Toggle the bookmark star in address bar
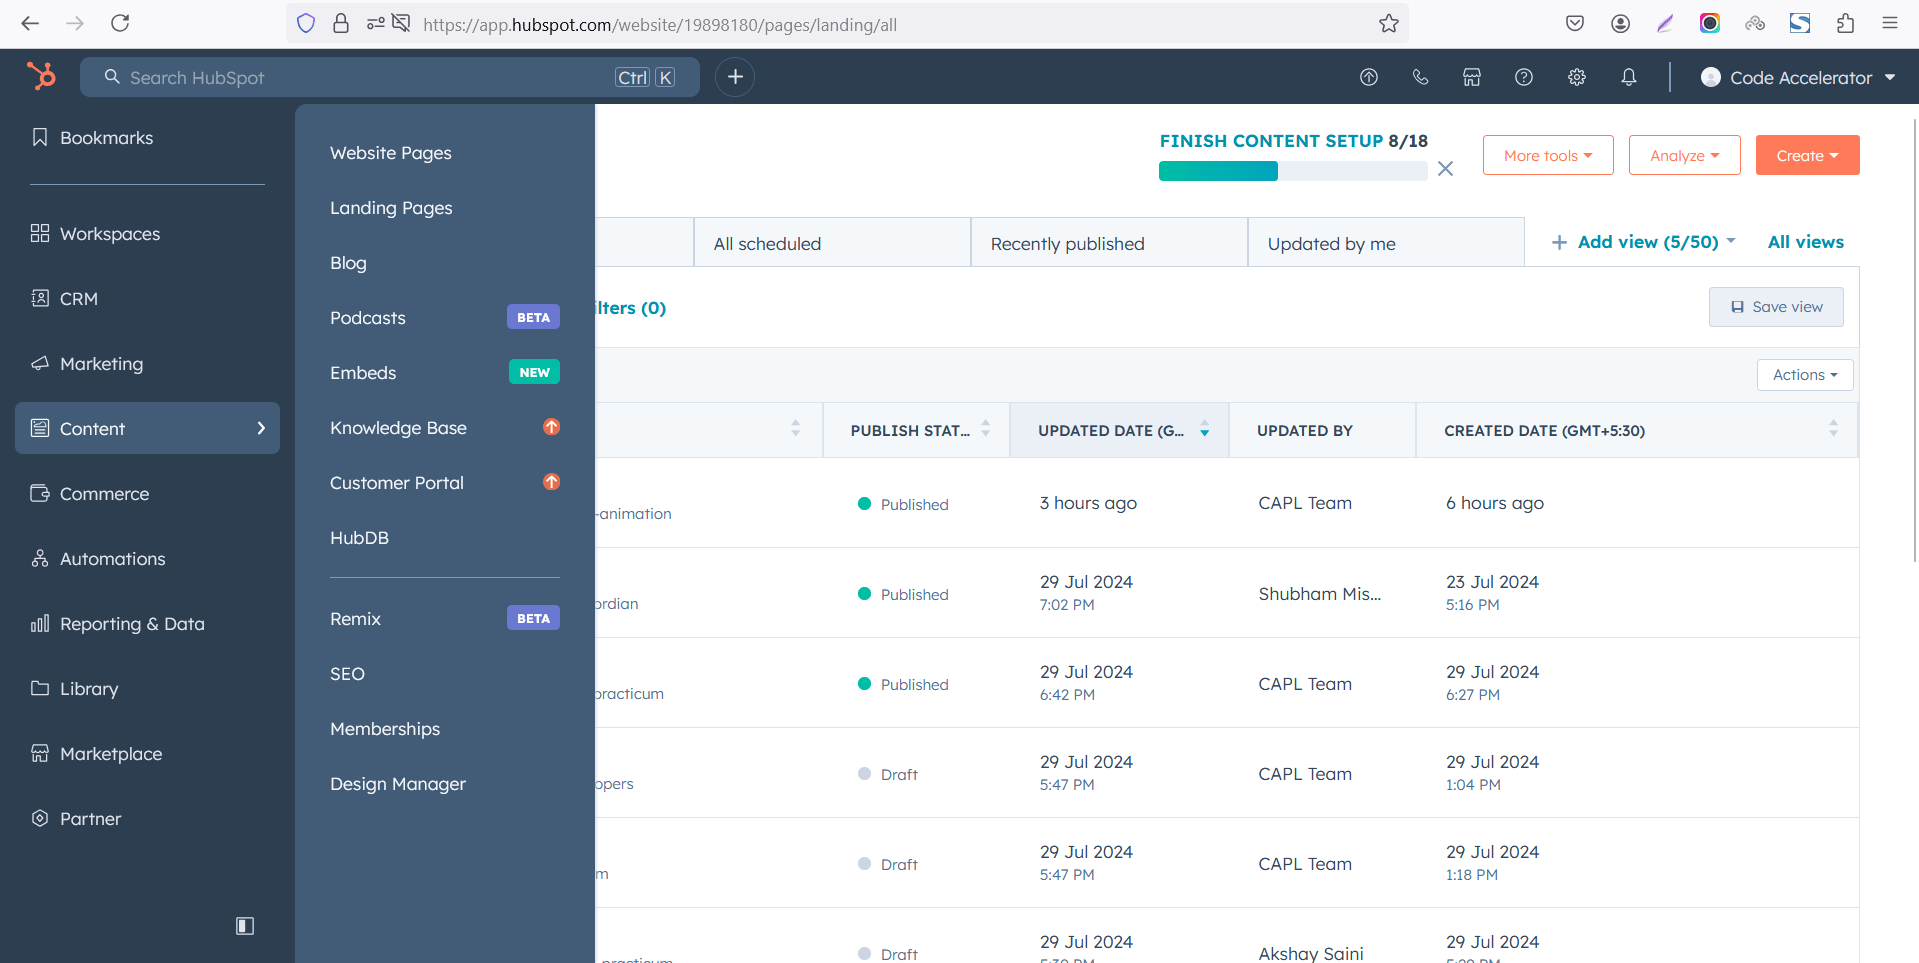1919x963 pixels. (x=1388, y=23)
